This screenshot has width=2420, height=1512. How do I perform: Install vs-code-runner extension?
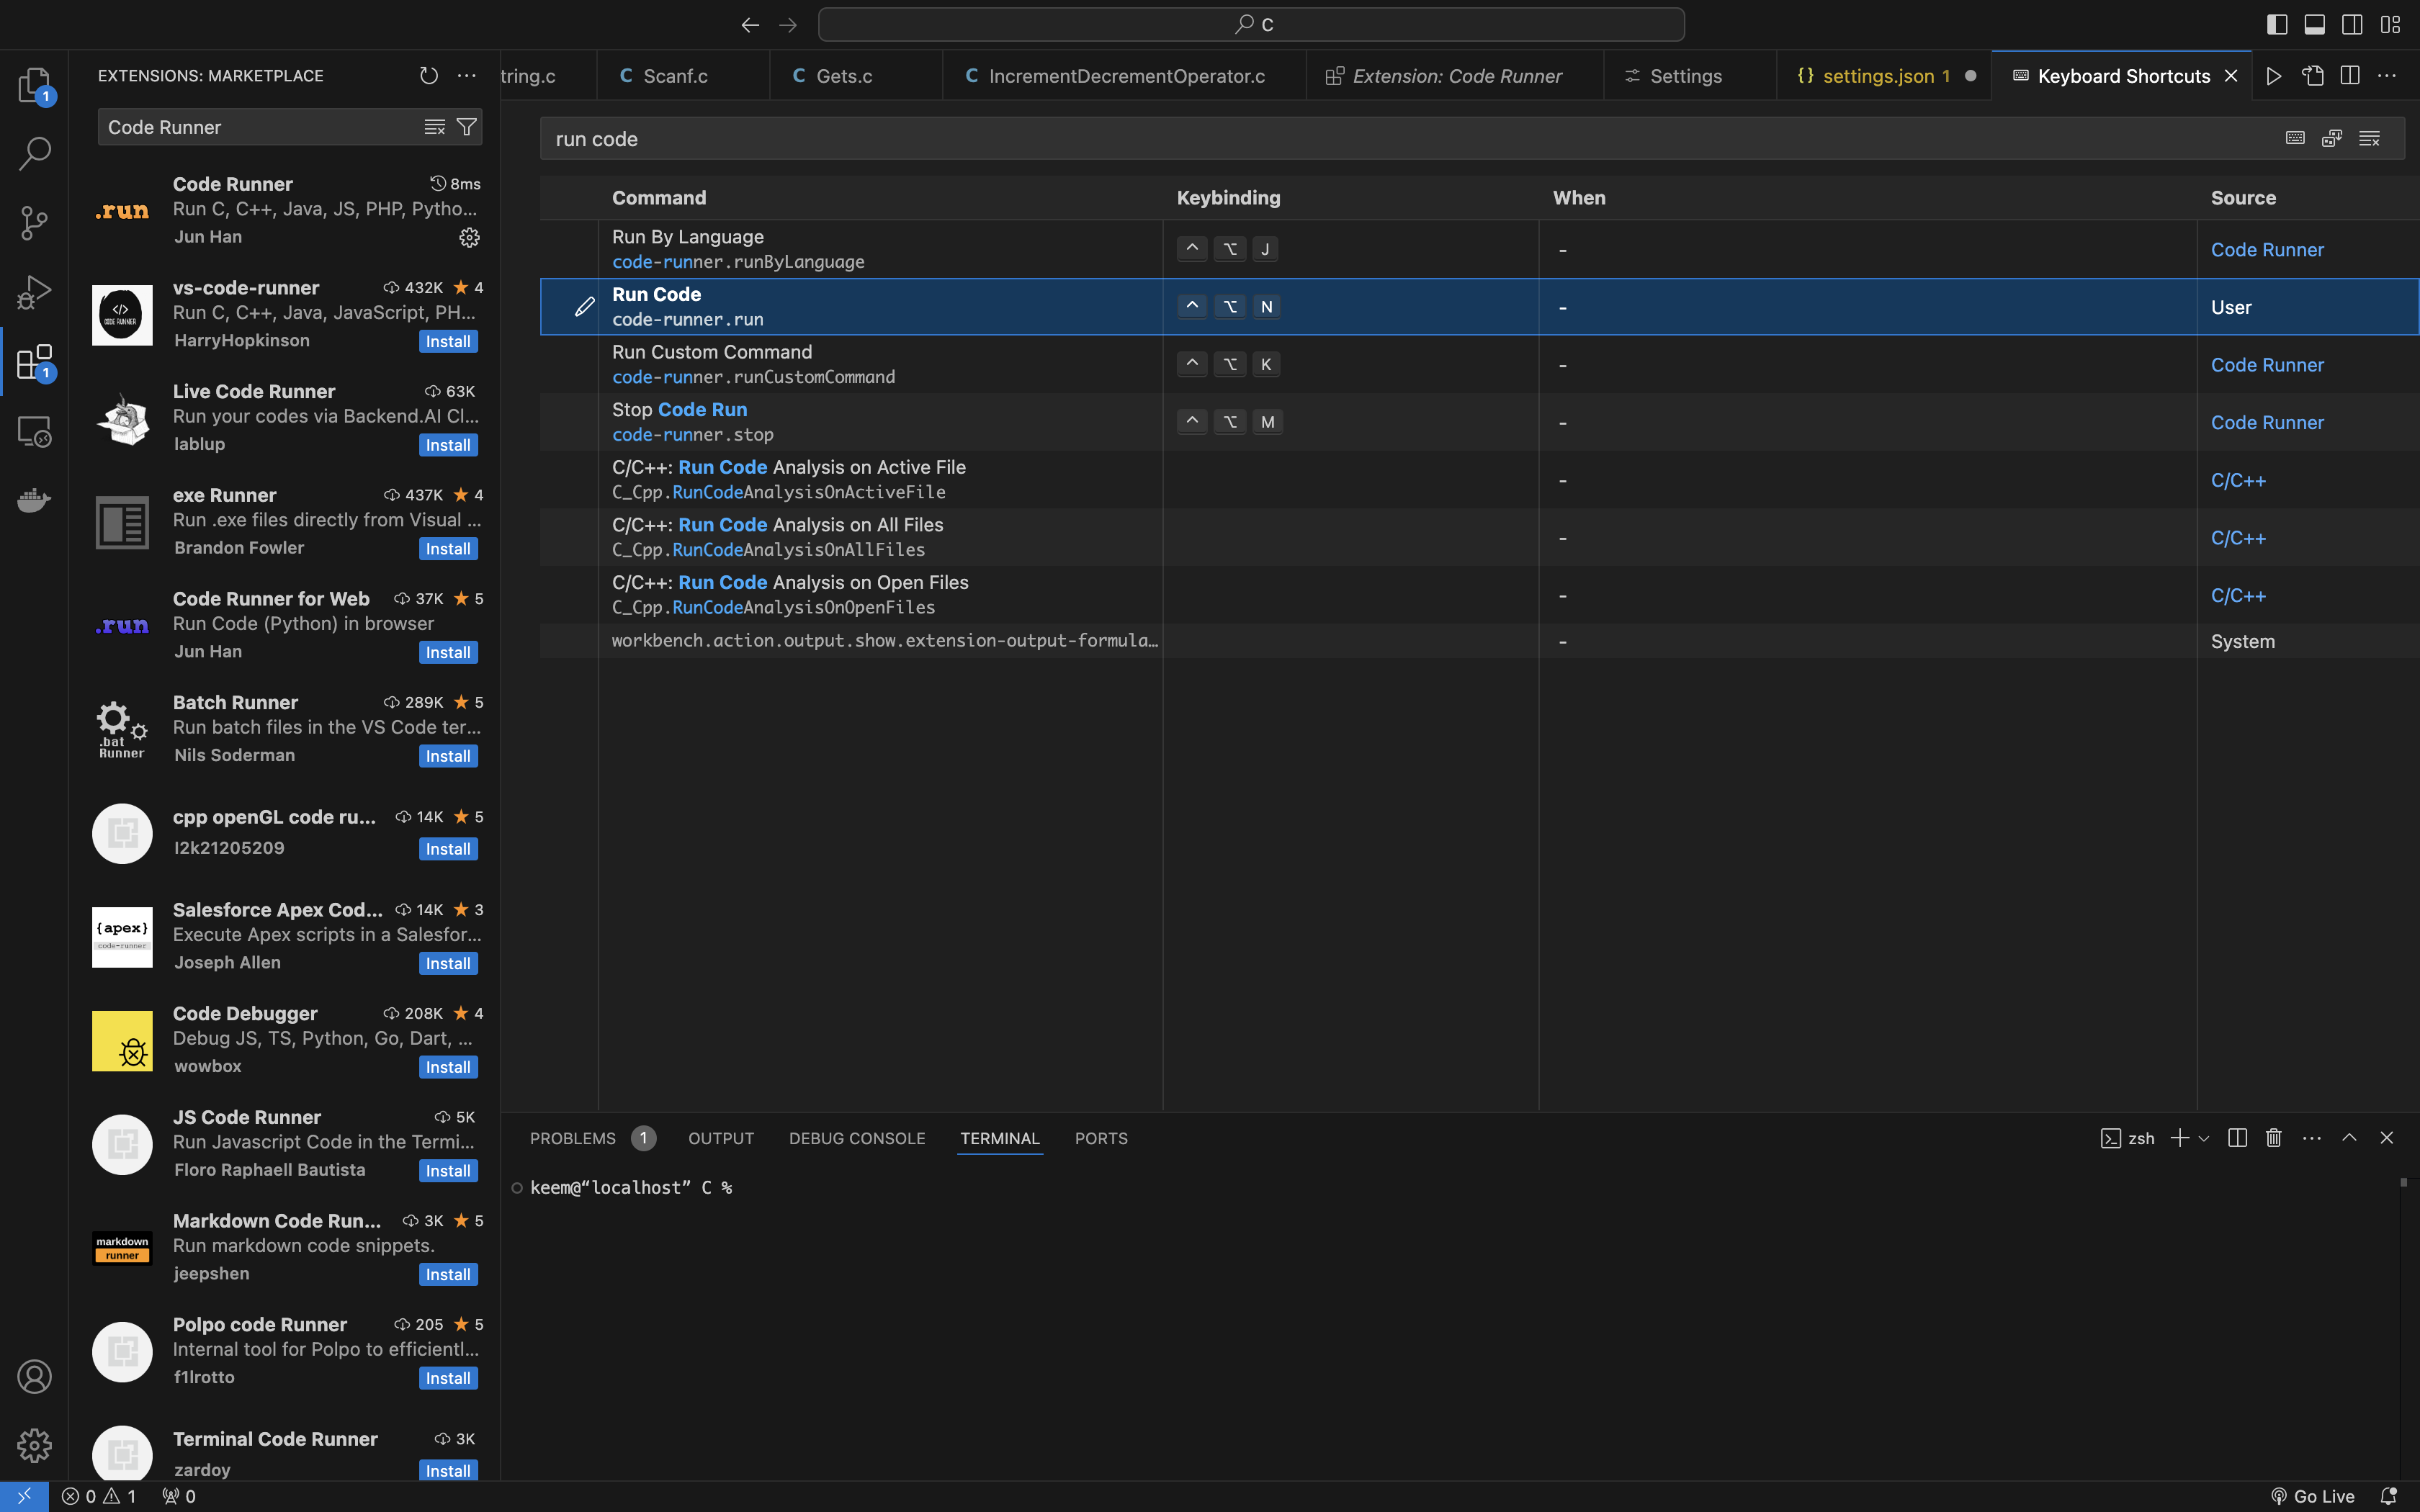click(x=448, y=342)
